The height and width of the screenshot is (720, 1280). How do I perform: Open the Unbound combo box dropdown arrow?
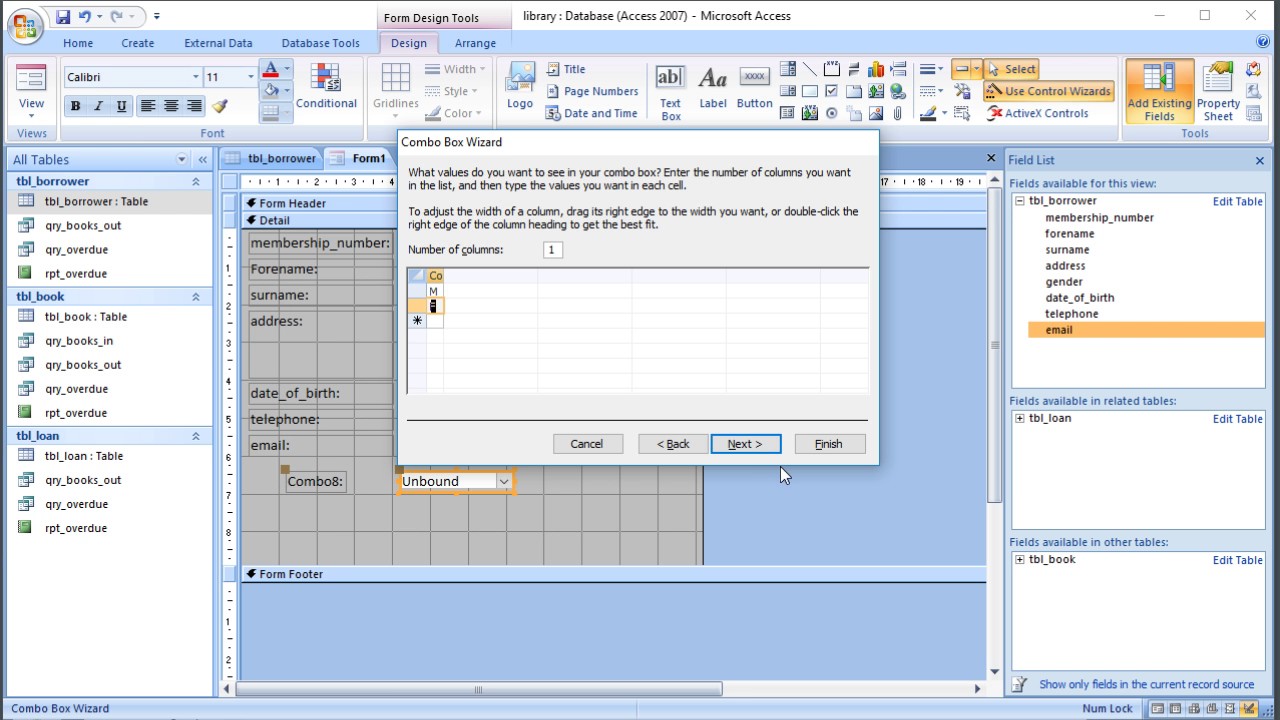[504, 481]
